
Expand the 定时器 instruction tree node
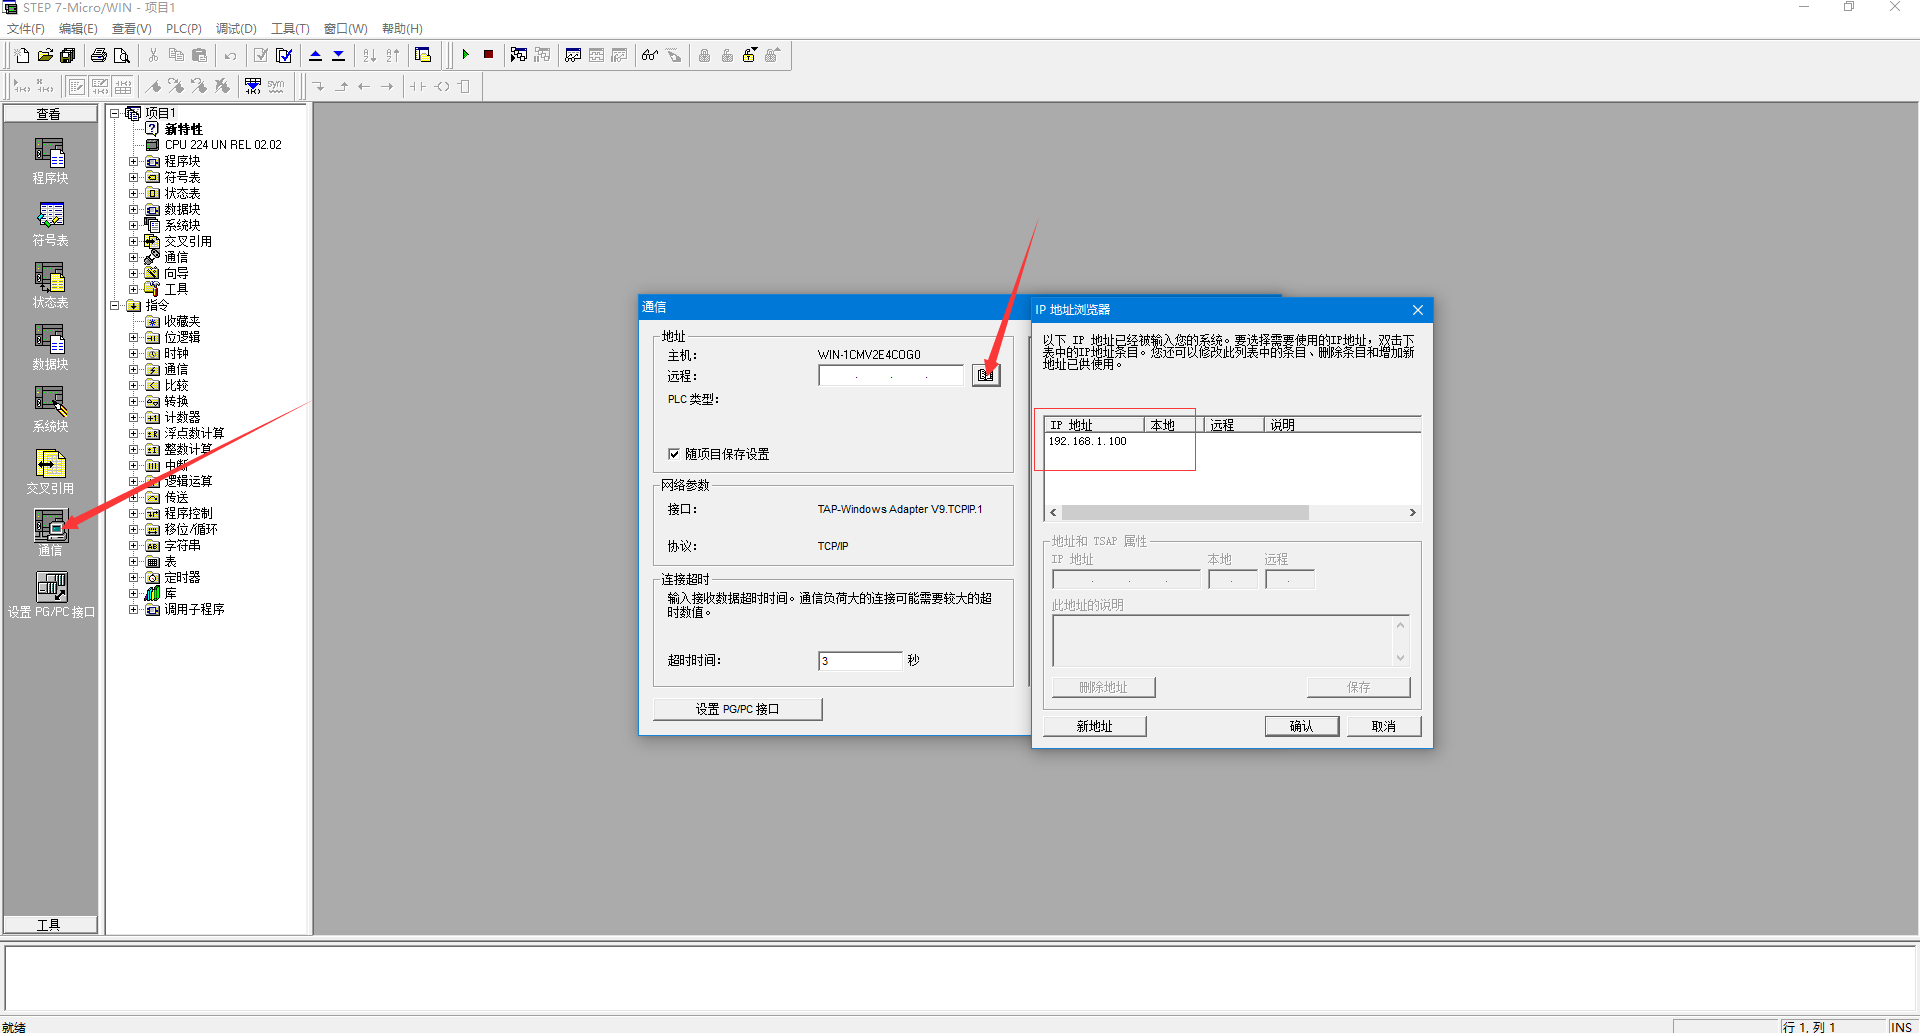point(133,577)
